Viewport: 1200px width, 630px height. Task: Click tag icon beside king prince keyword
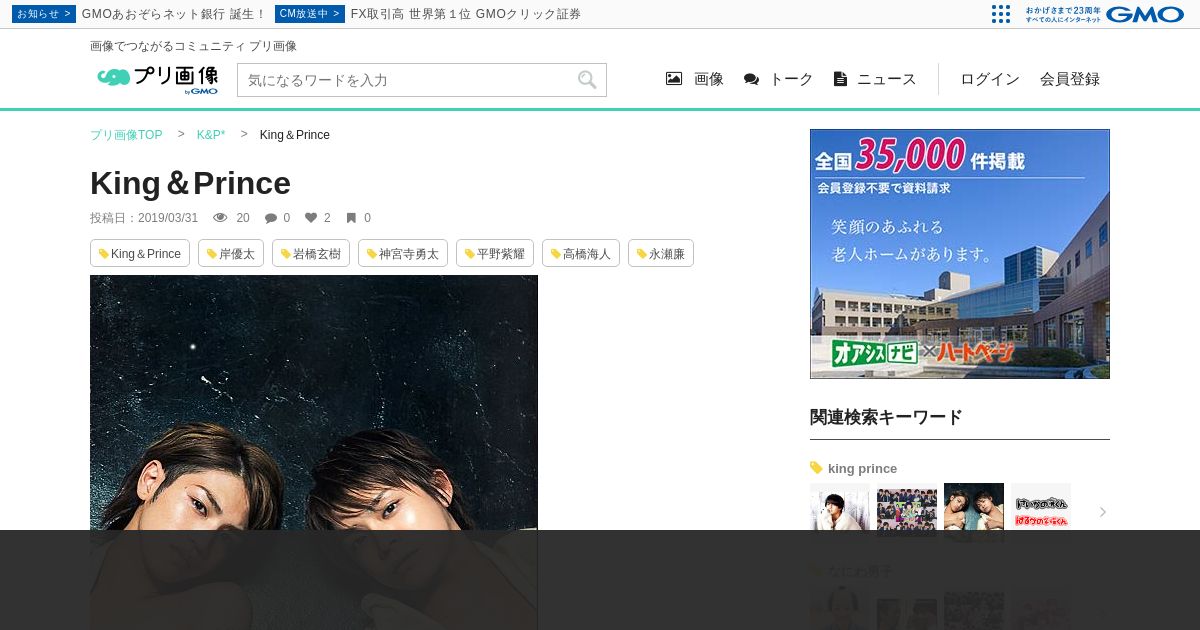[816, 468]
